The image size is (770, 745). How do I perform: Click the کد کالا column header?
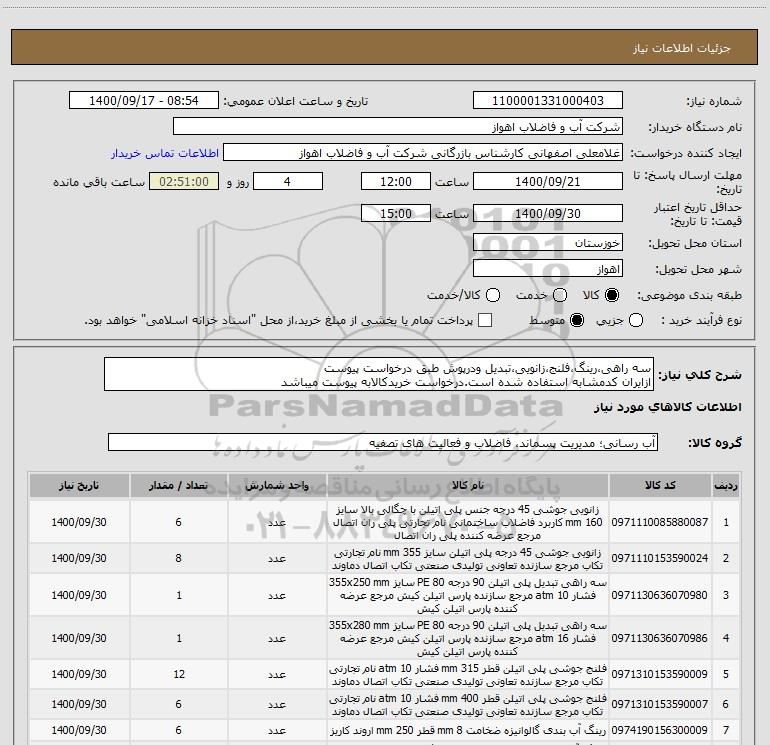coord(660,486)
